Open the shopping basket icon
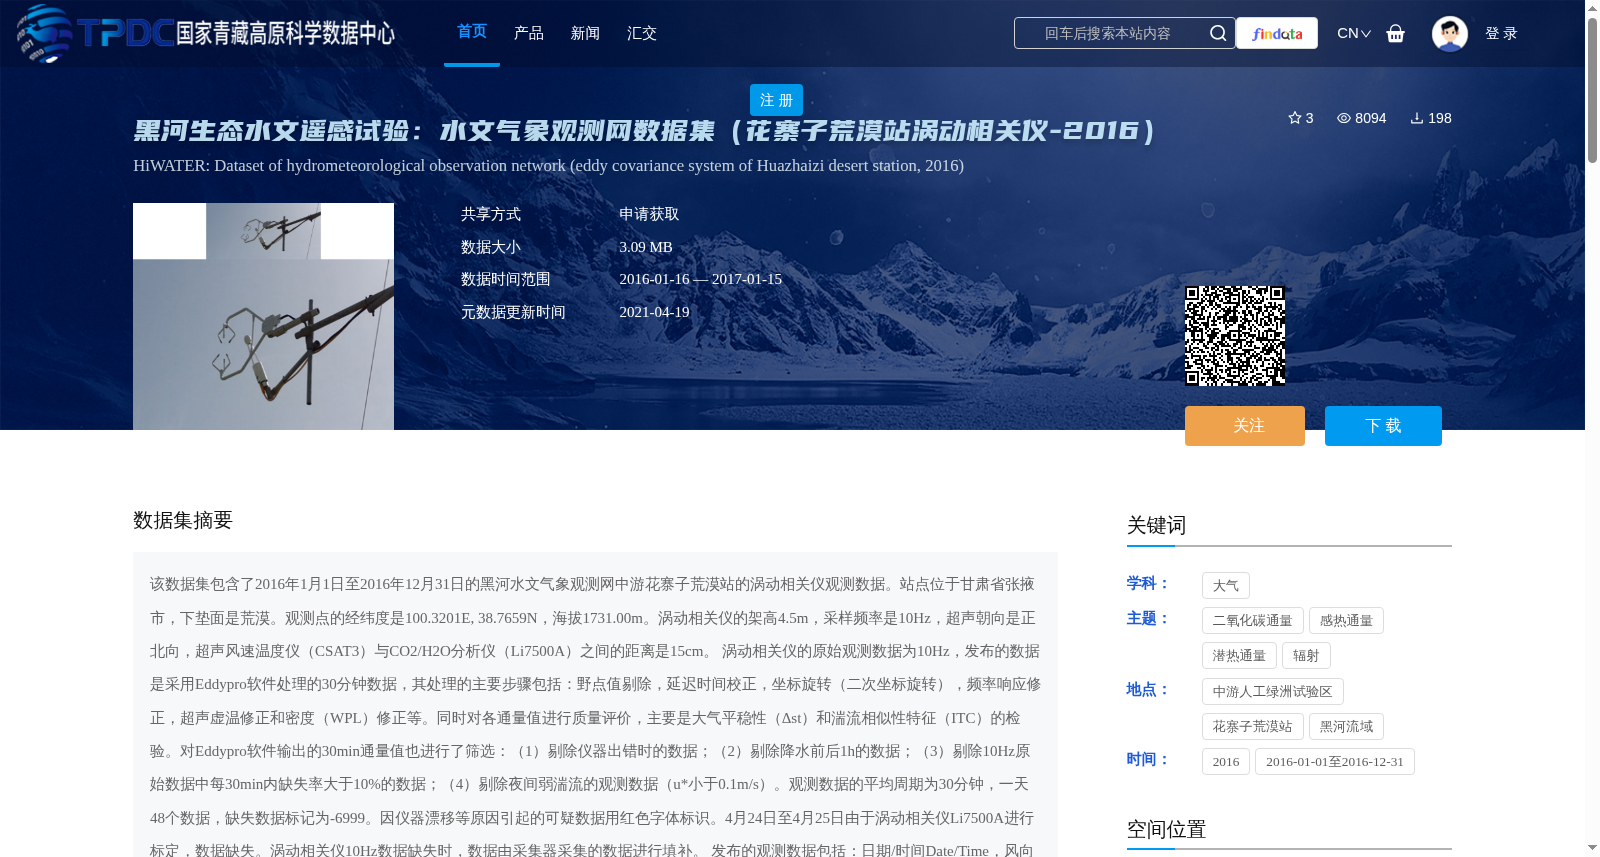Screen dimensions: 1600x857 tap(1395, 33)
